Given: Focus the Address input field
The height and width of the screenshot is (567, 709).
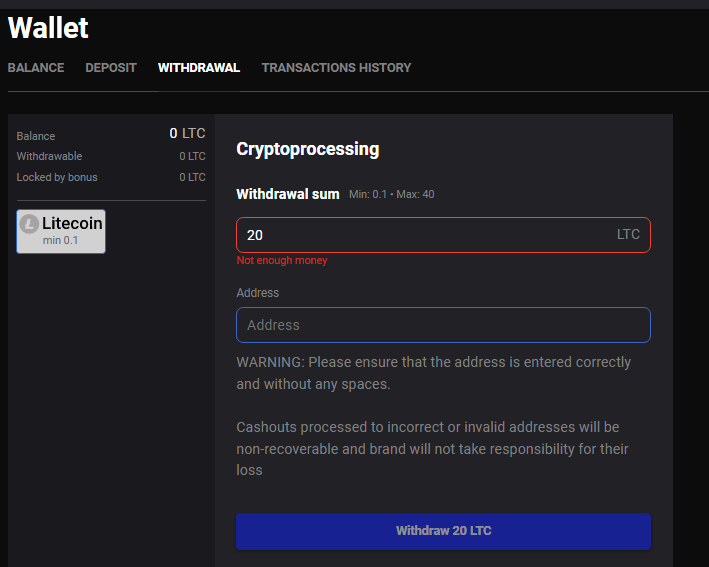Looking at the screenshot, I should (x=443, y=325).
